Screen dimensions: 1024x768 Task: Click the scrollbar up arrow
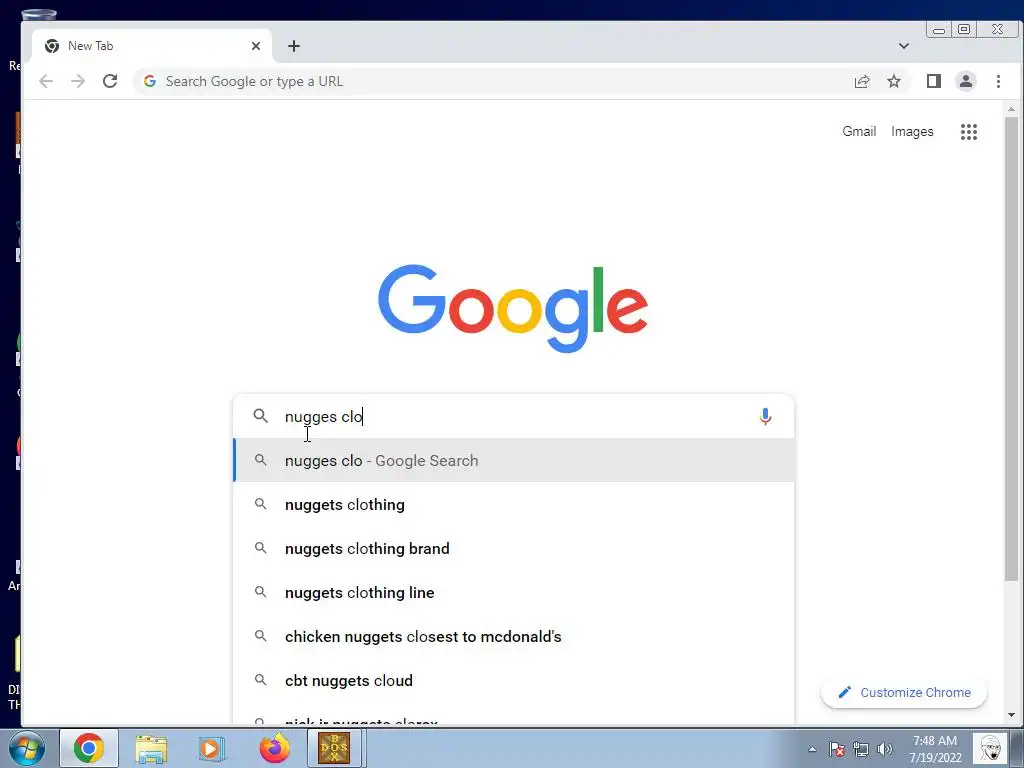click(x=1011, y=109)
